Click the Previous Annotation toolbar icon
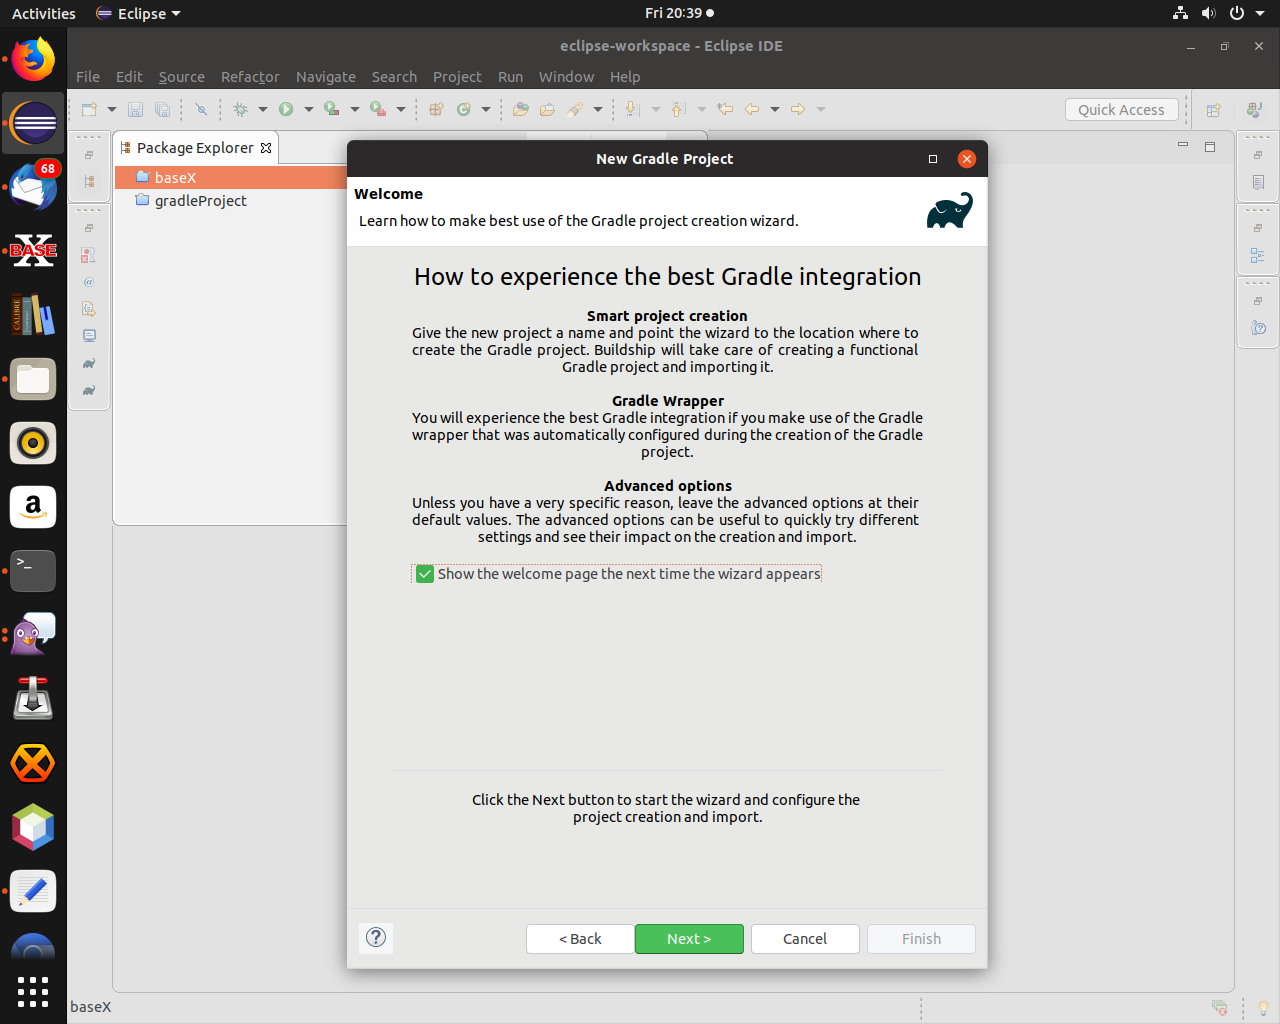Viewport: 1280px width, 1024px height. [x=678, y=109]
